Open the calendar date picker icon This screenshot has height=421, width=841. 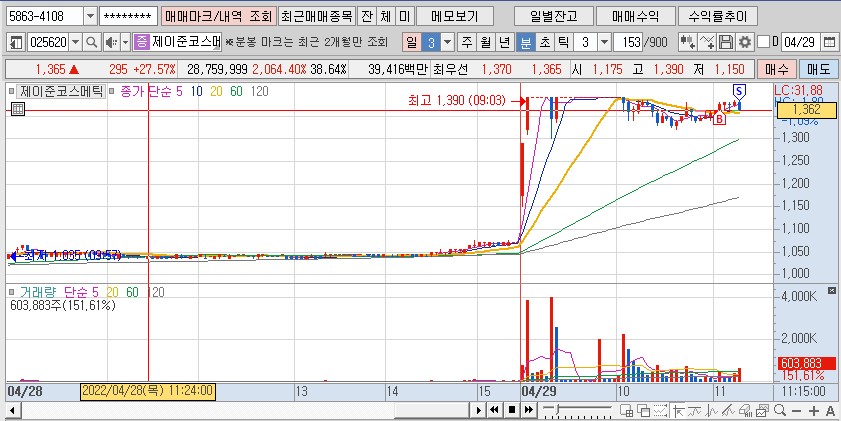[828, 42]
